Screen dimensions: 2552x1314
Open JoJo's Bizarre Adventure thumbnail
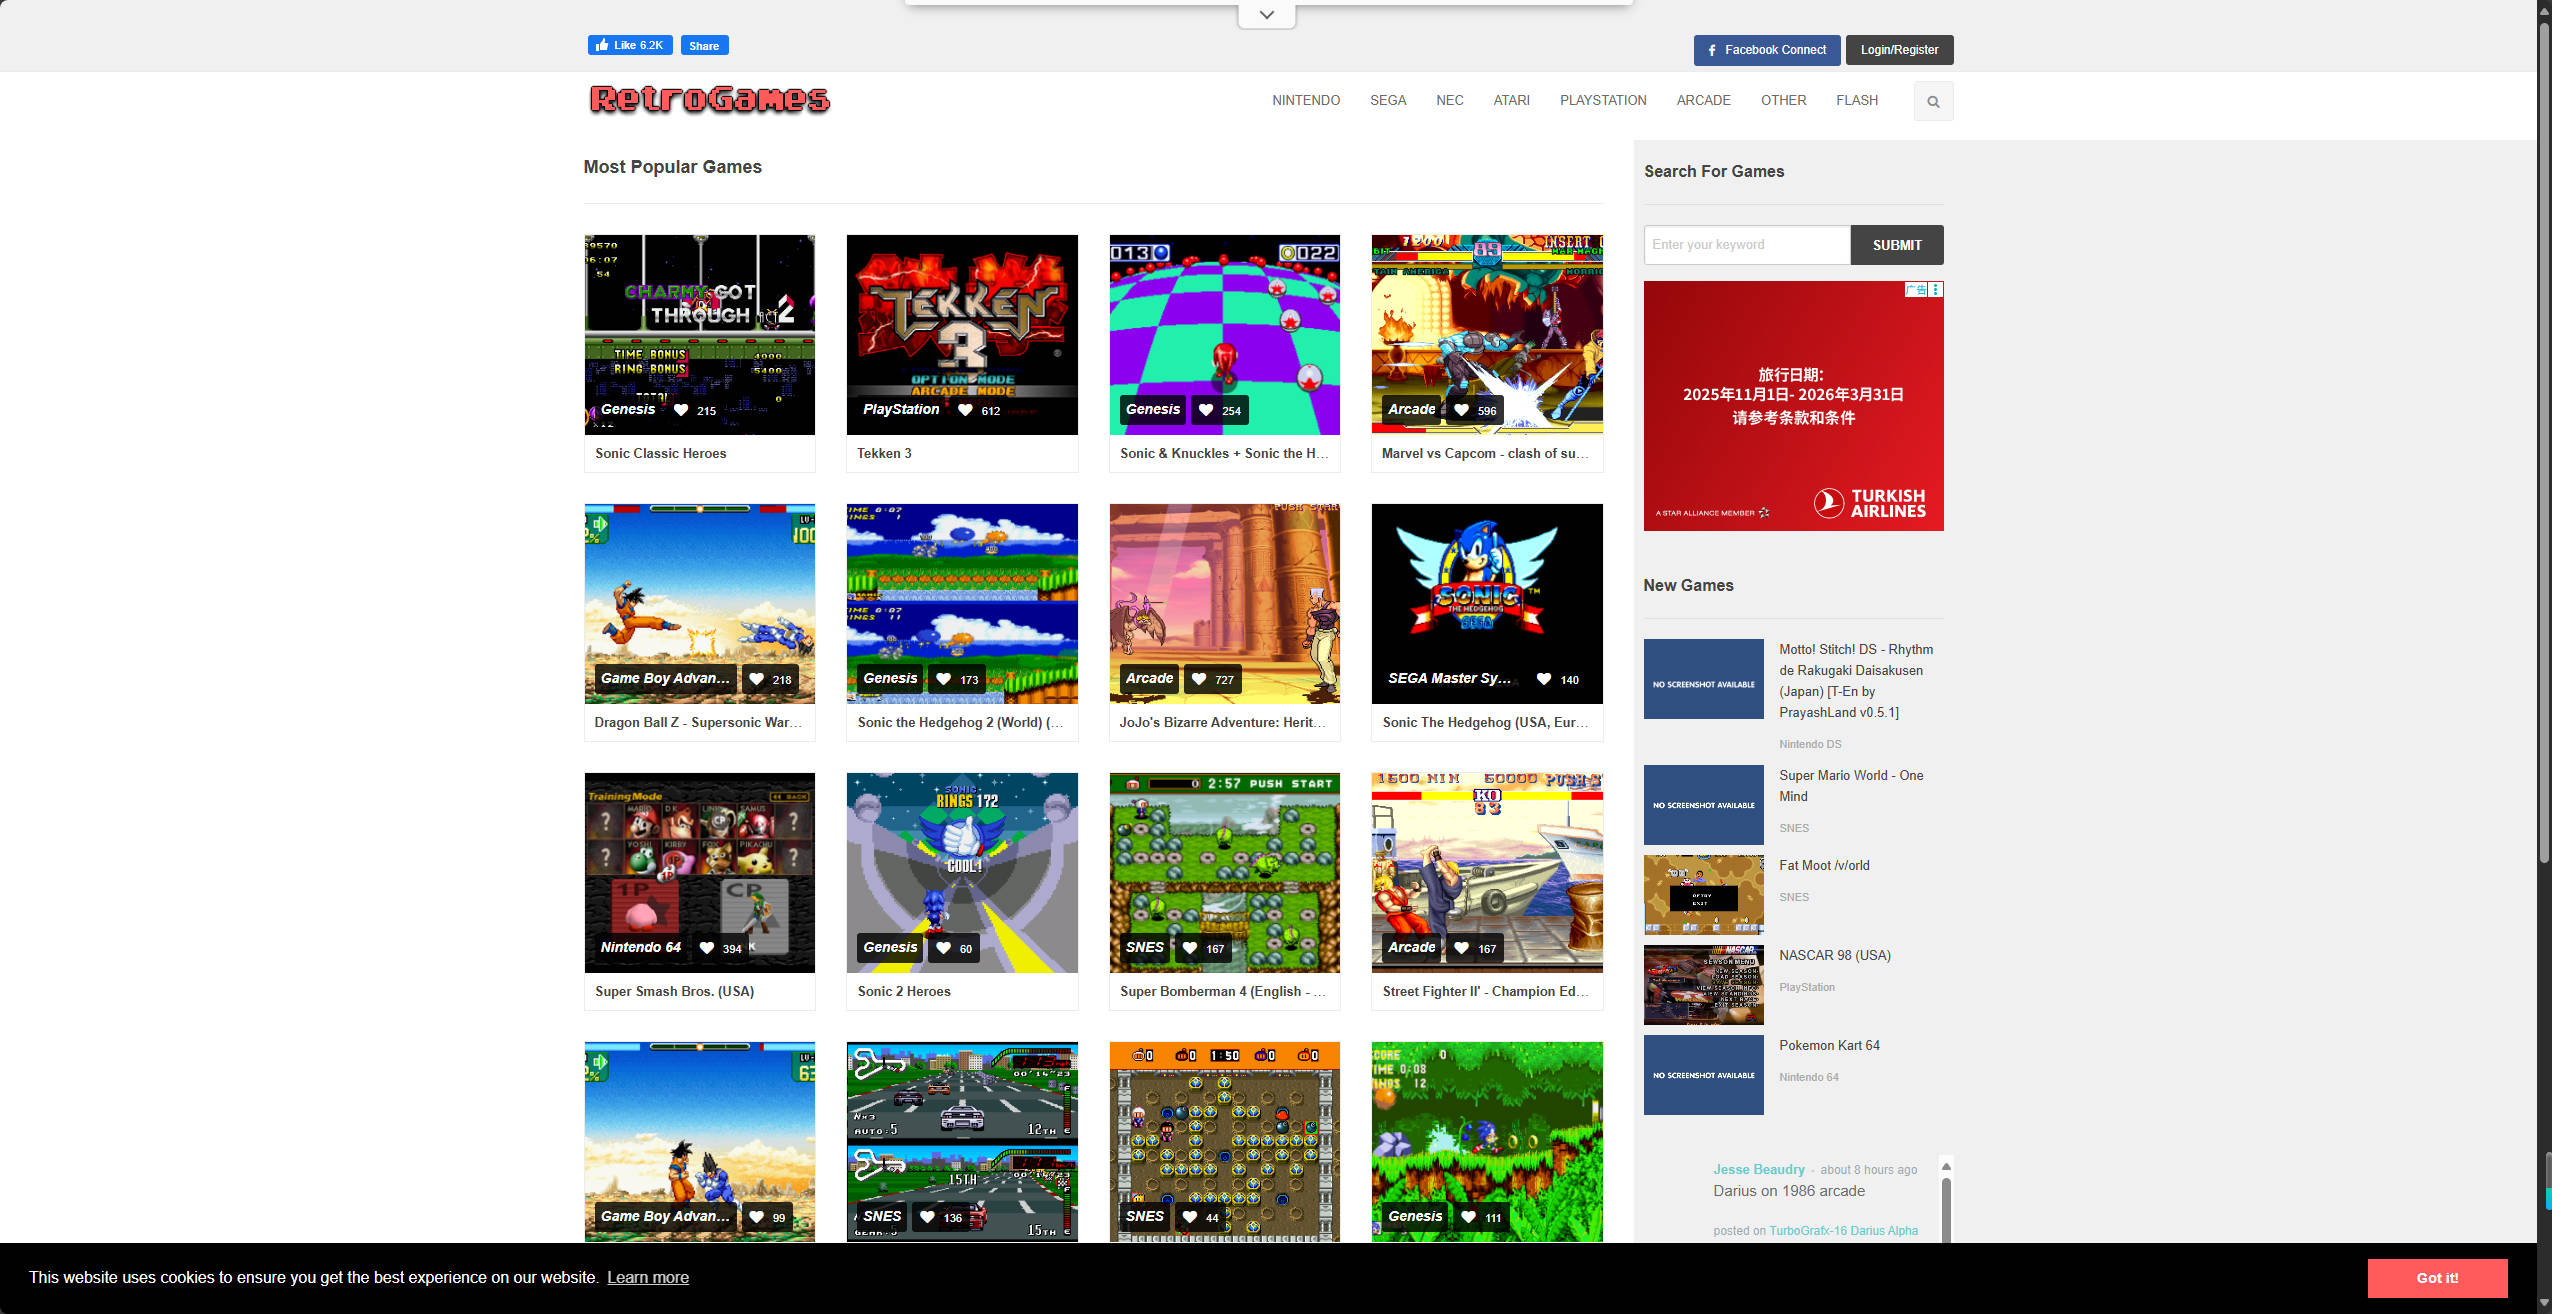click(1224, 604)
